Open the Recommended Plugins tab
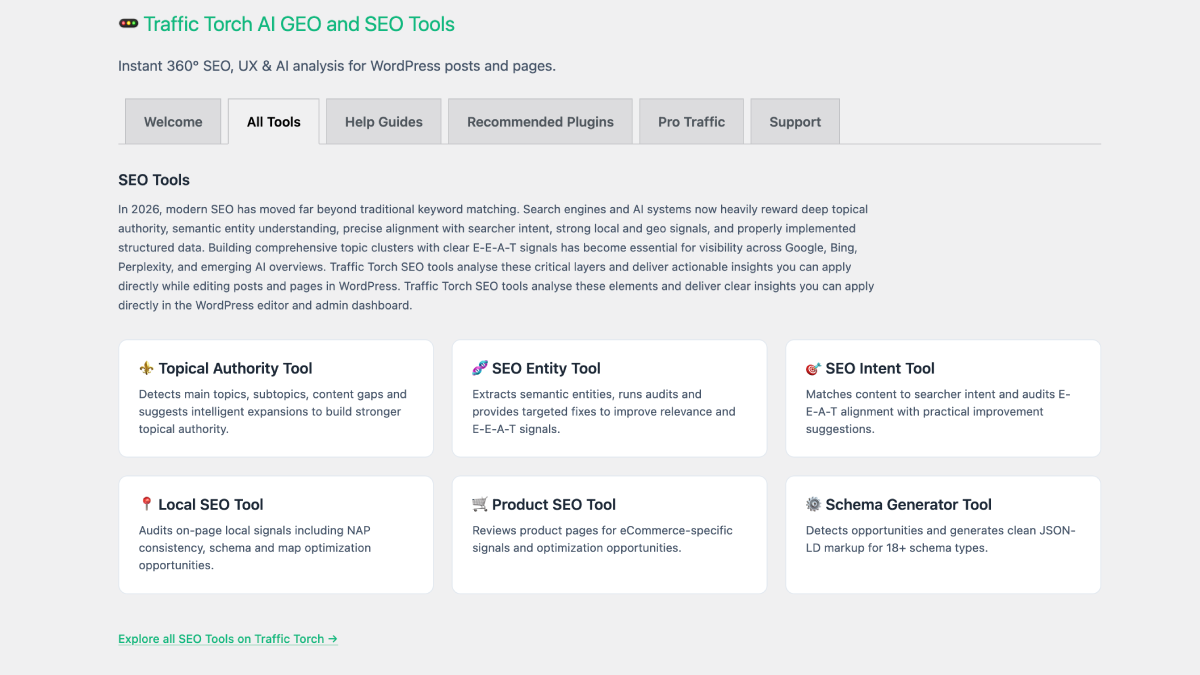Image resolution: width=1200 pixels, height=675 pixels. click(x=540, y=121)
